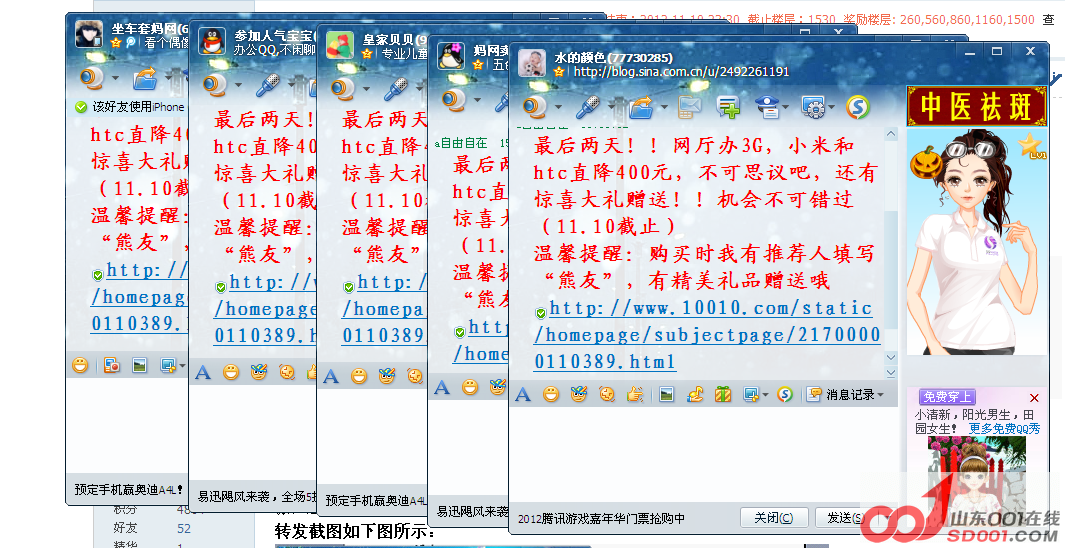Open the remote desktop settings icon
The image size is (1065, 548).
pyautogui.click(x=812, y=107)
